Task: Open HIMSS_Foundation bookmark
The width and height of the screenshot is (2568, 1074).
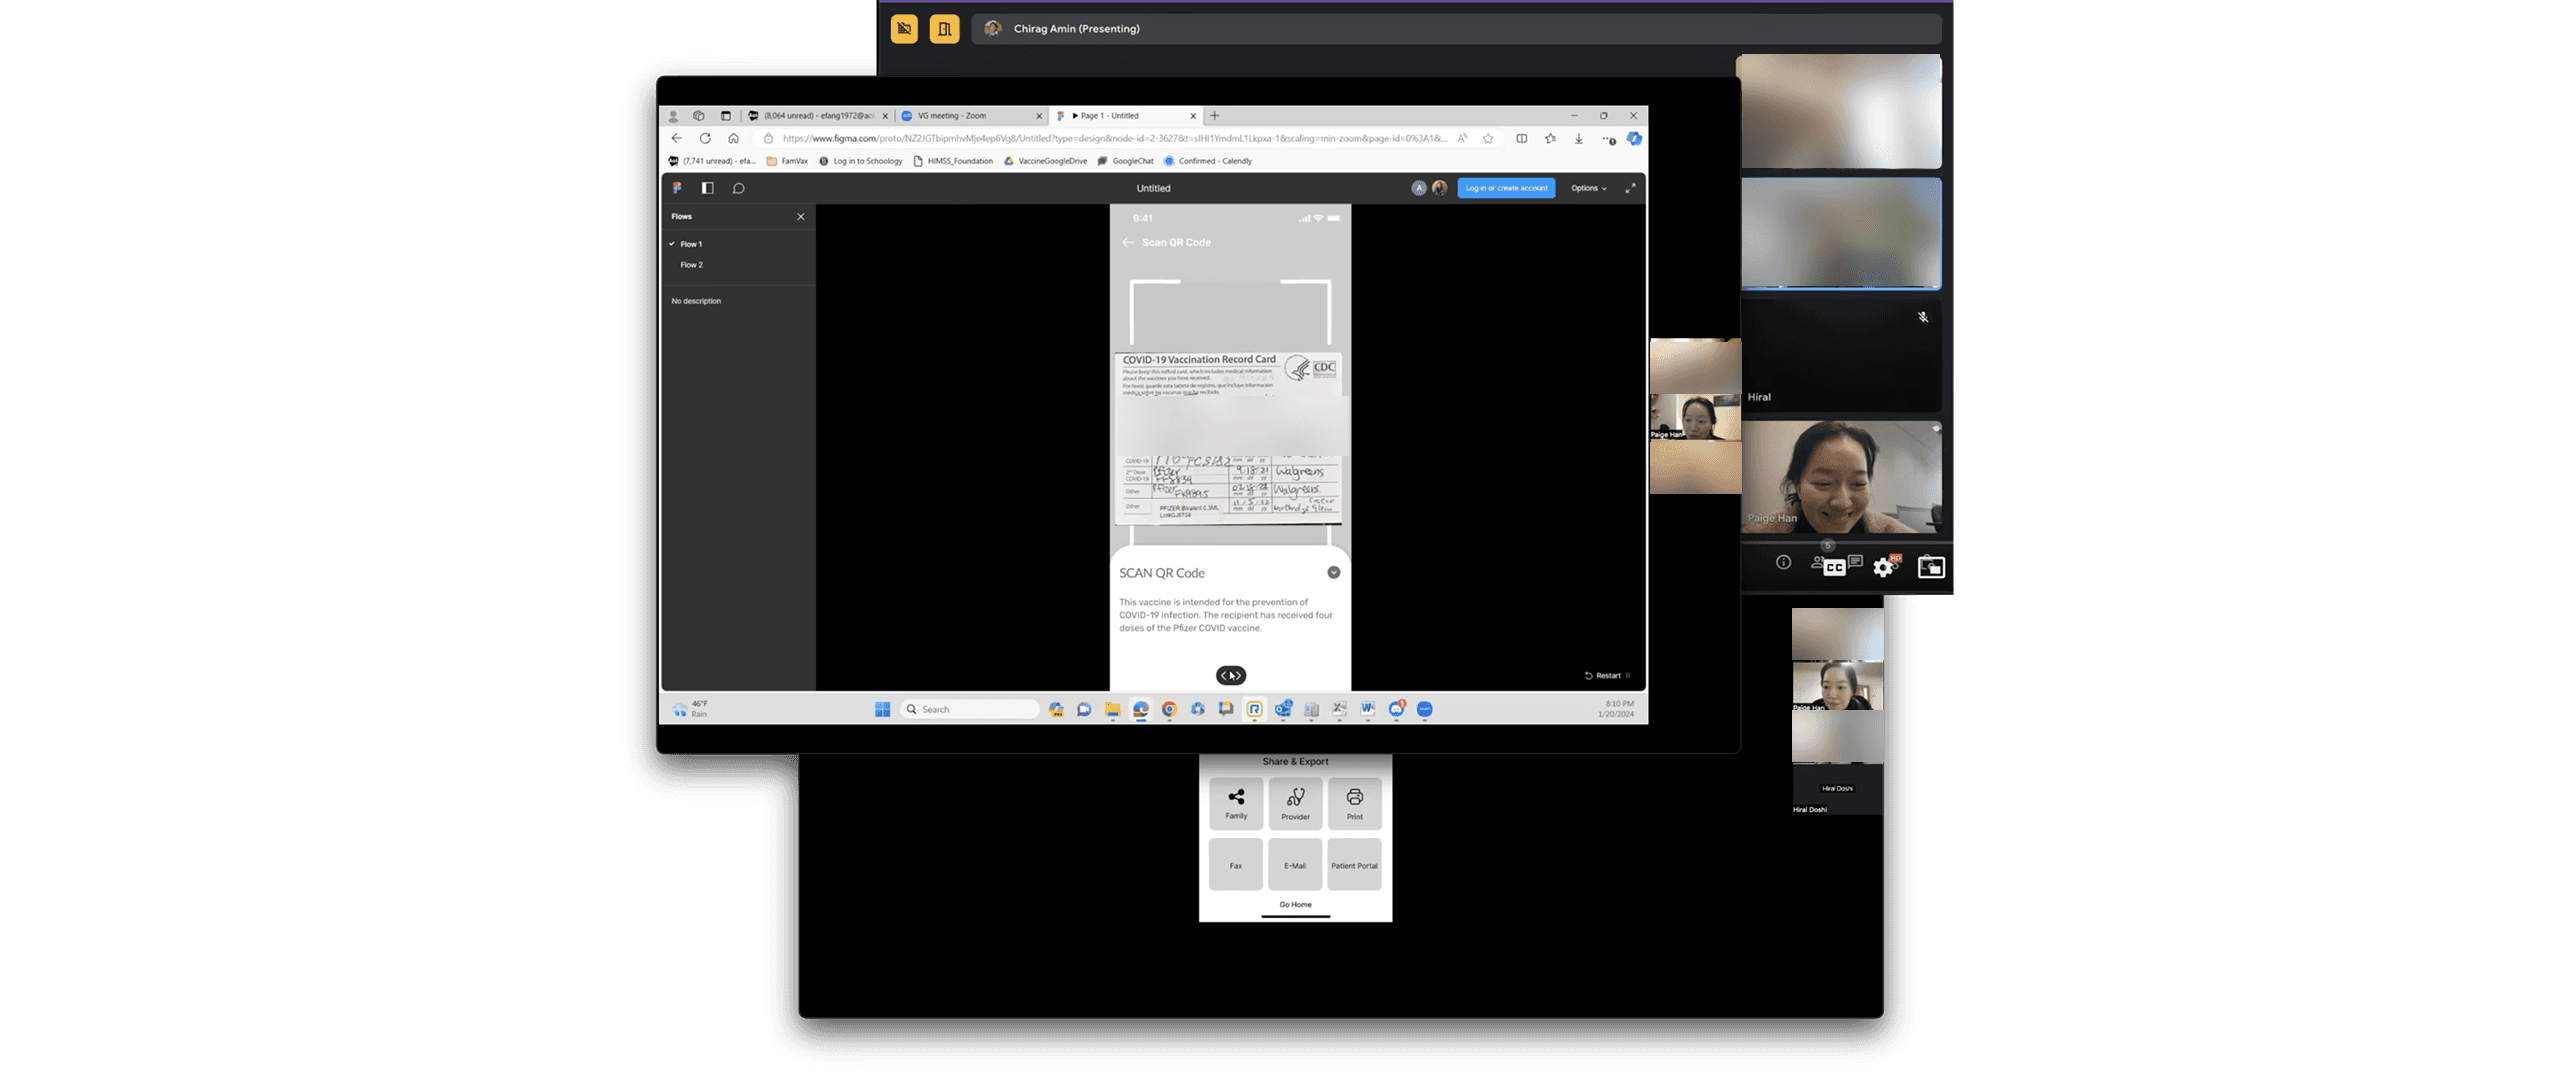Action: 953,161
